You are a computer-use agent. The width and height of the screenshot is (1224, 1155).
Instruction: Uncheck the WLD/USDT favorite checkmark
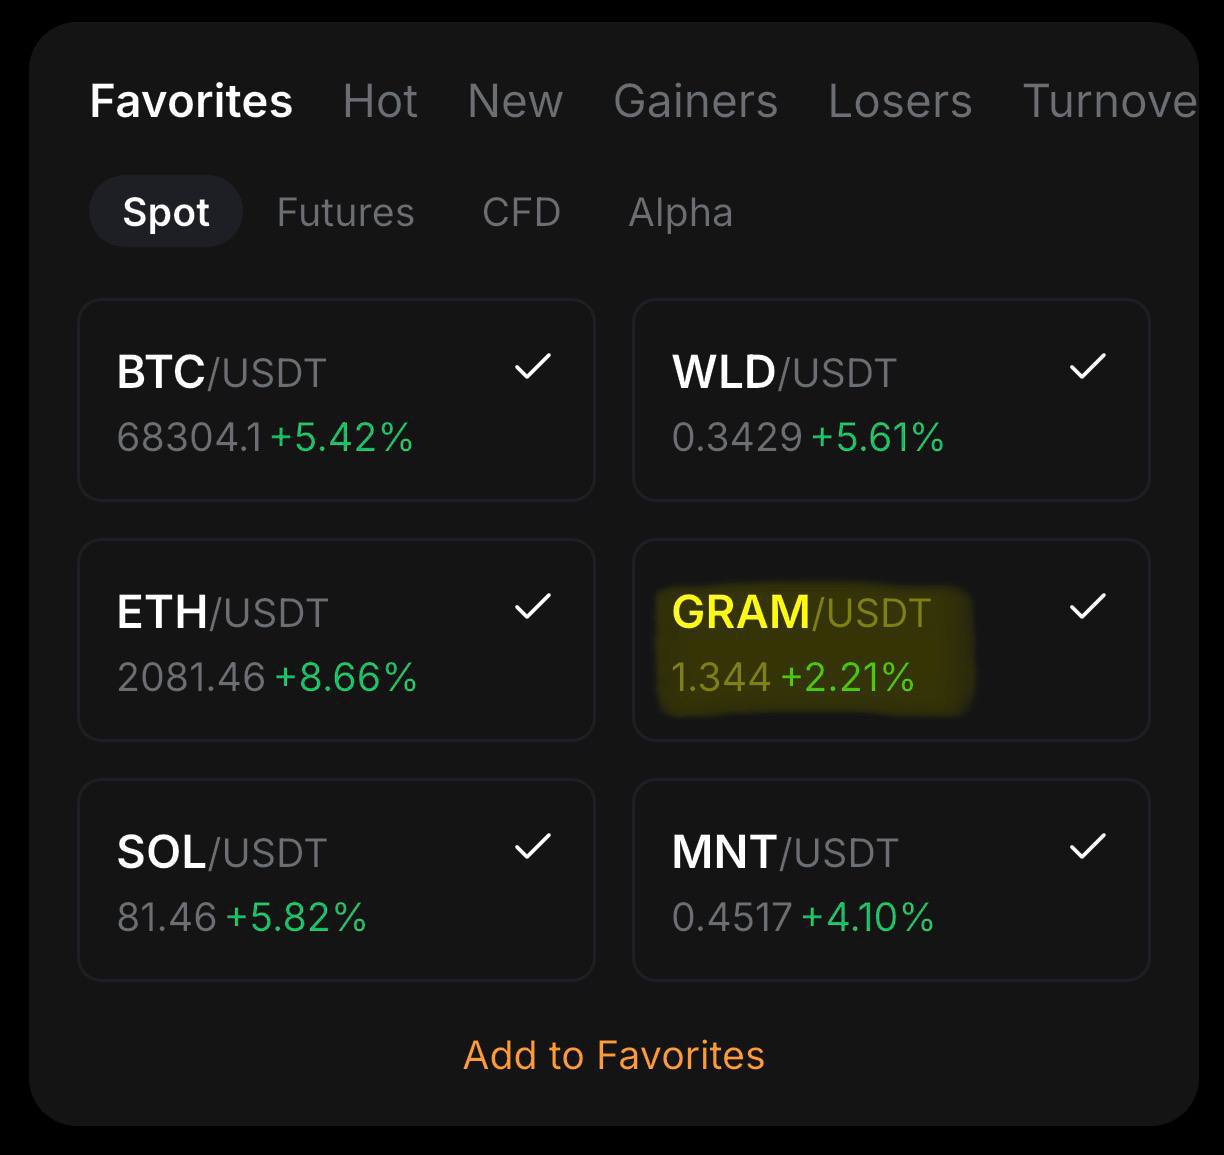coord(1087,367)
